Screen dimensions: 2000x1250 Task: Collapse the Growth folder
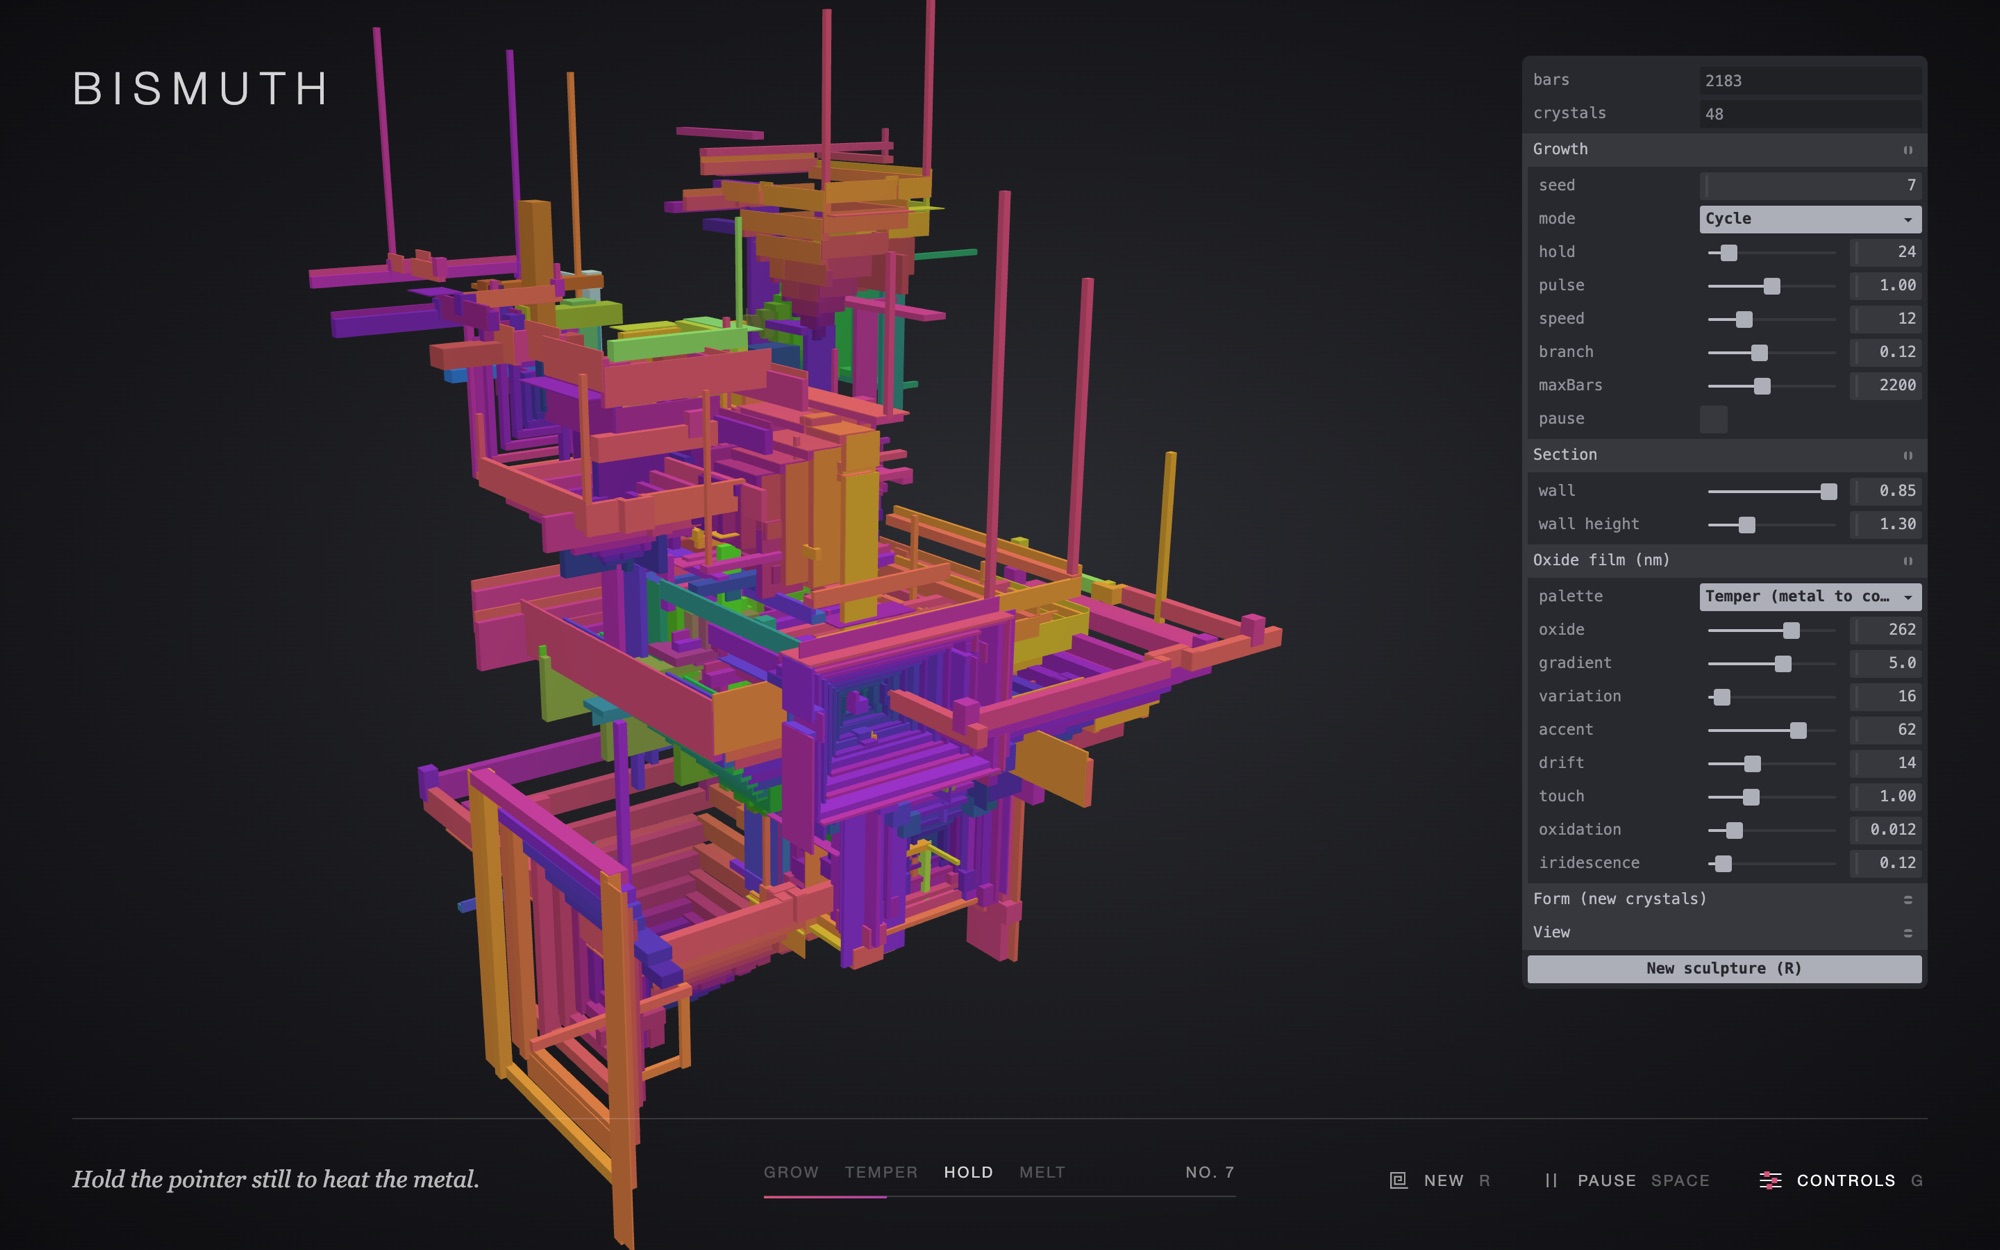pos(1724,149)
